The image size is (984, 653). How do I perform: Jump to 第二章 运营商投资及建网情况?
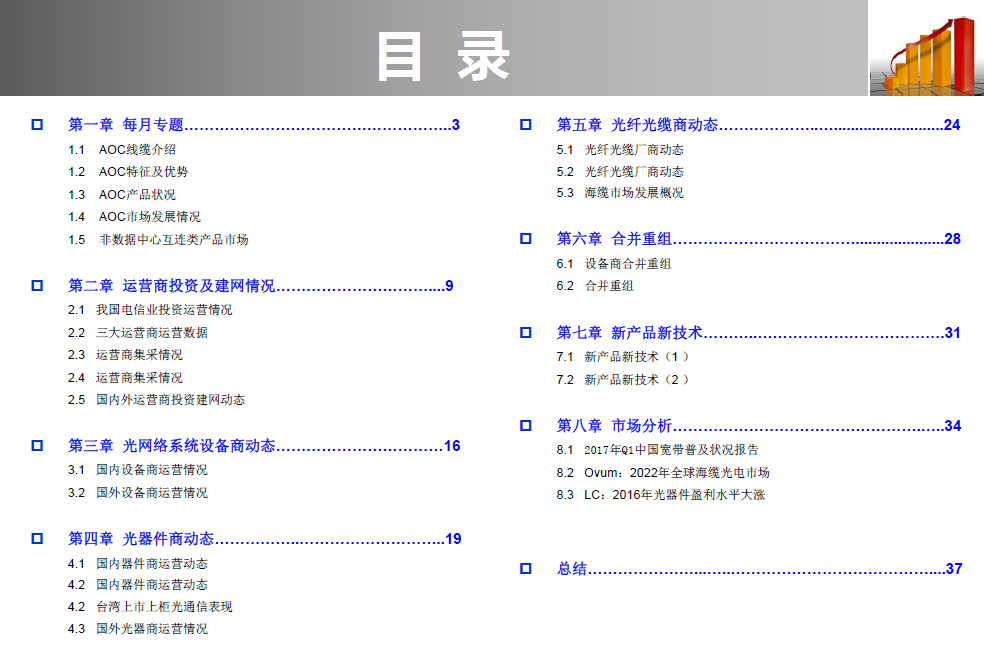(x=171, y=286)
